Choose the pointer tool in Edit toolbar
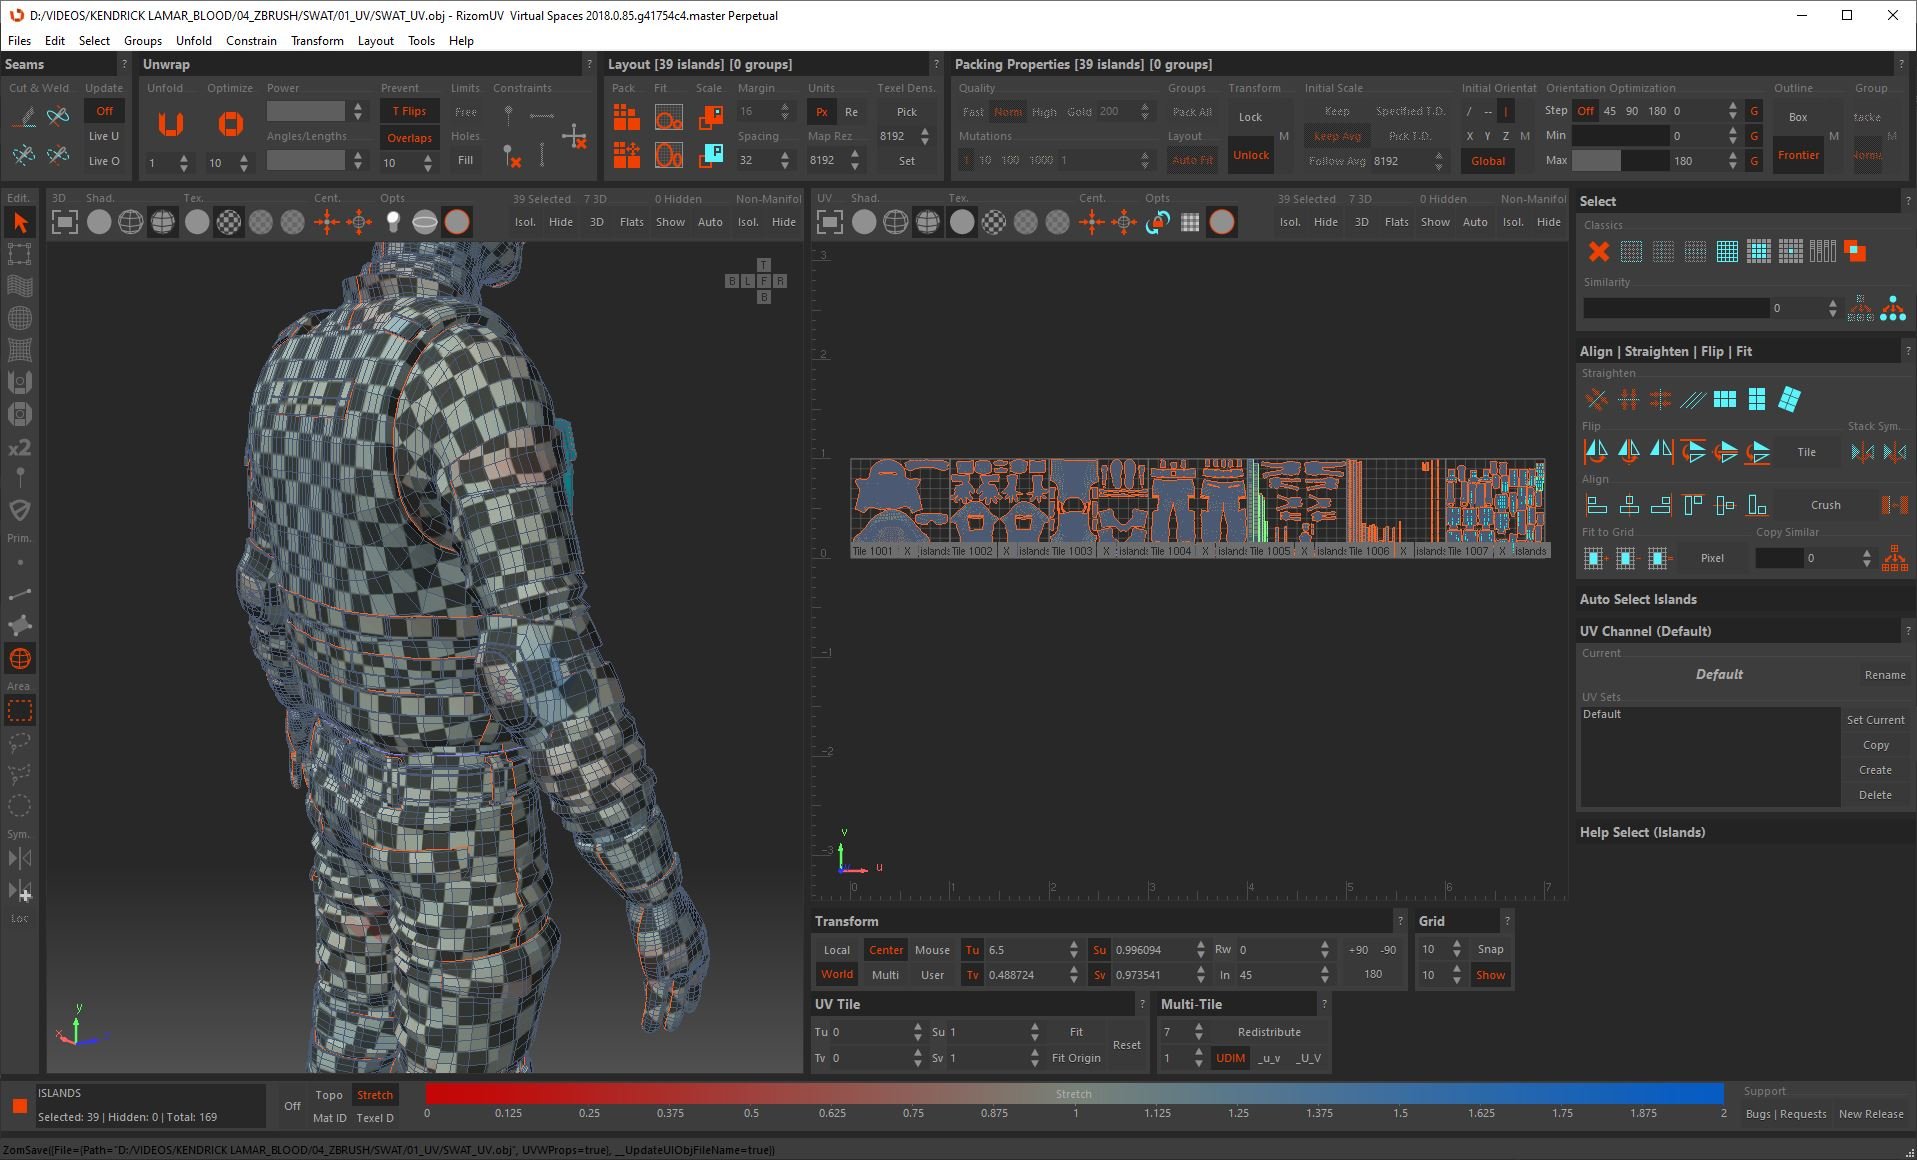Screen dimensions: 1917x1160 (20, 223)
